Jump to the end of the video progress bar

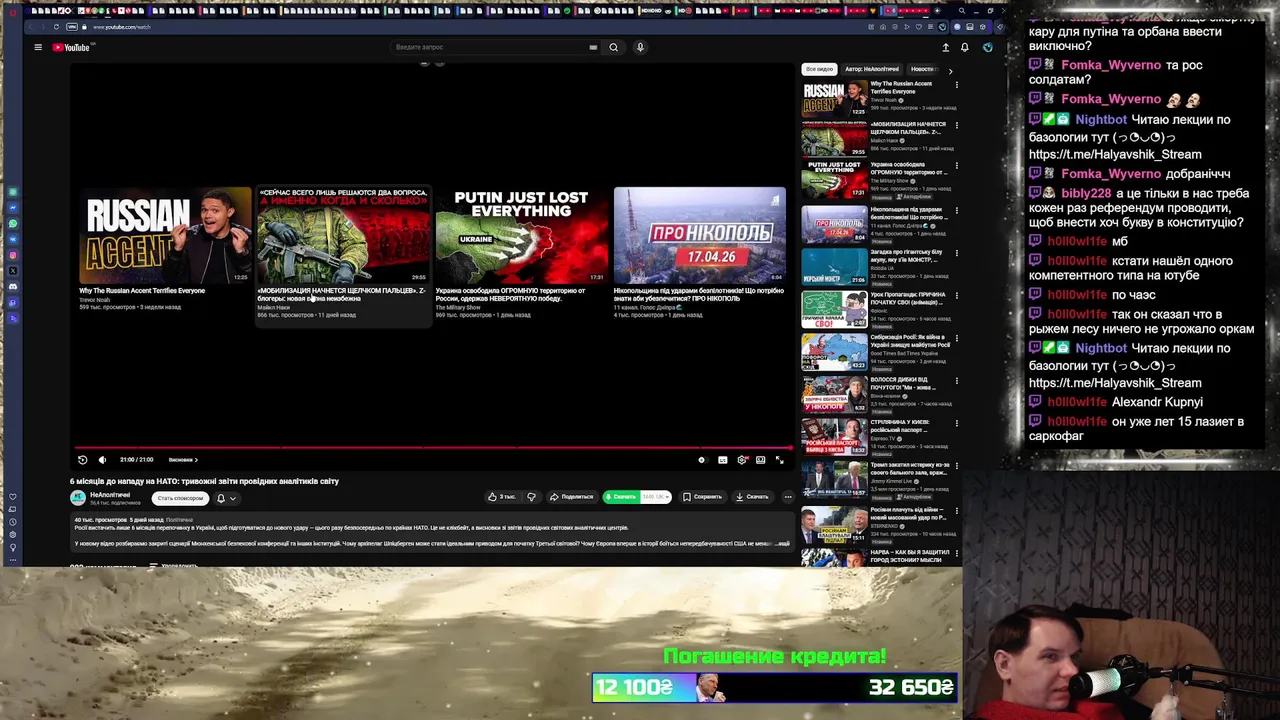pyautogui.click(x=791, y=448)
